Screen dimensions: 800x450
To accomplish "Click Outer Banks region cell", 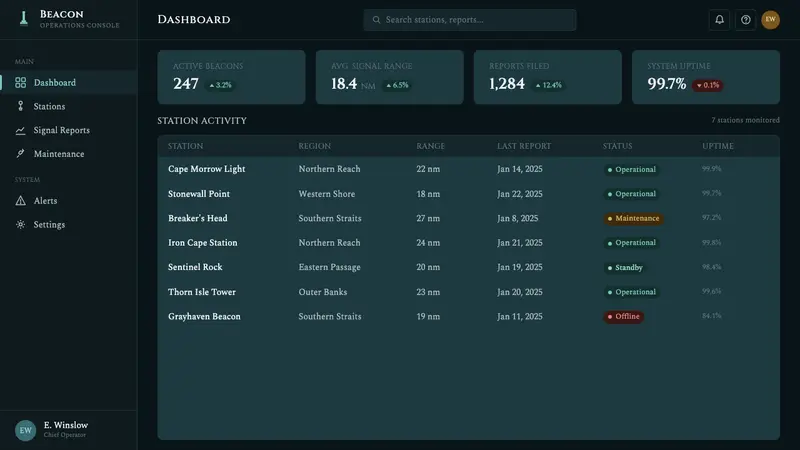I will [x=323, y=292].
